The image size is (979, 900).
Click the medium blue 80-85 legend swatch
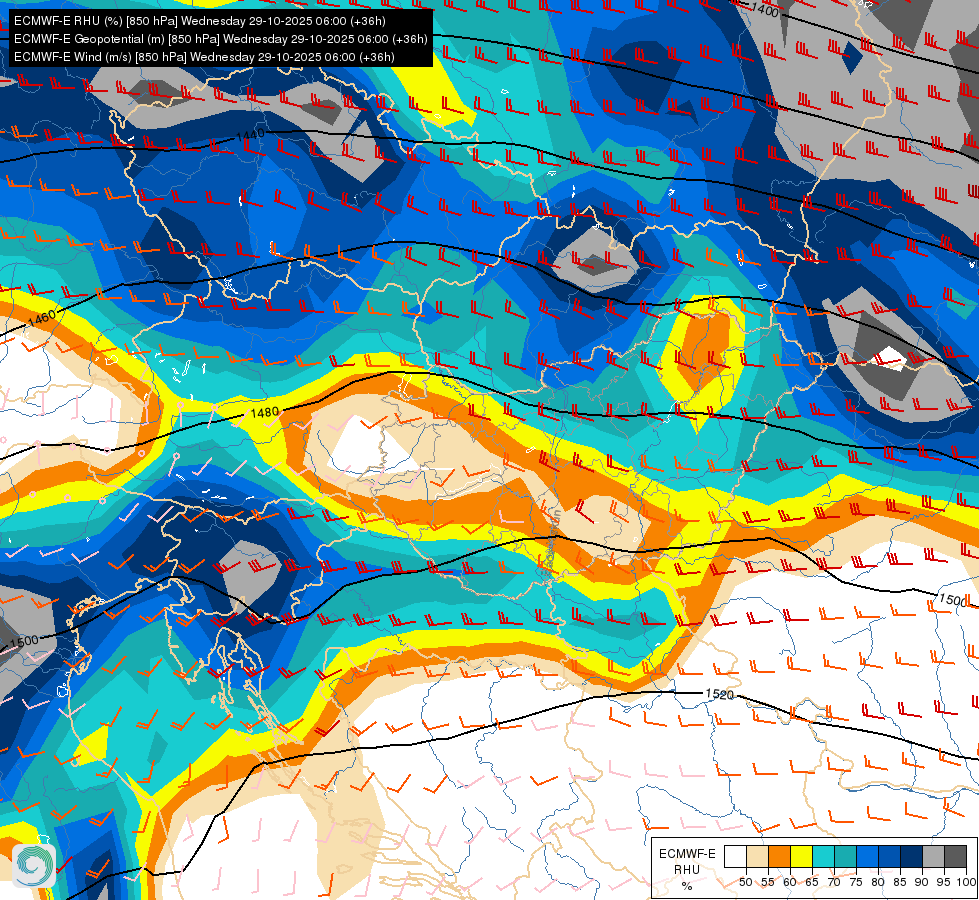889,856
